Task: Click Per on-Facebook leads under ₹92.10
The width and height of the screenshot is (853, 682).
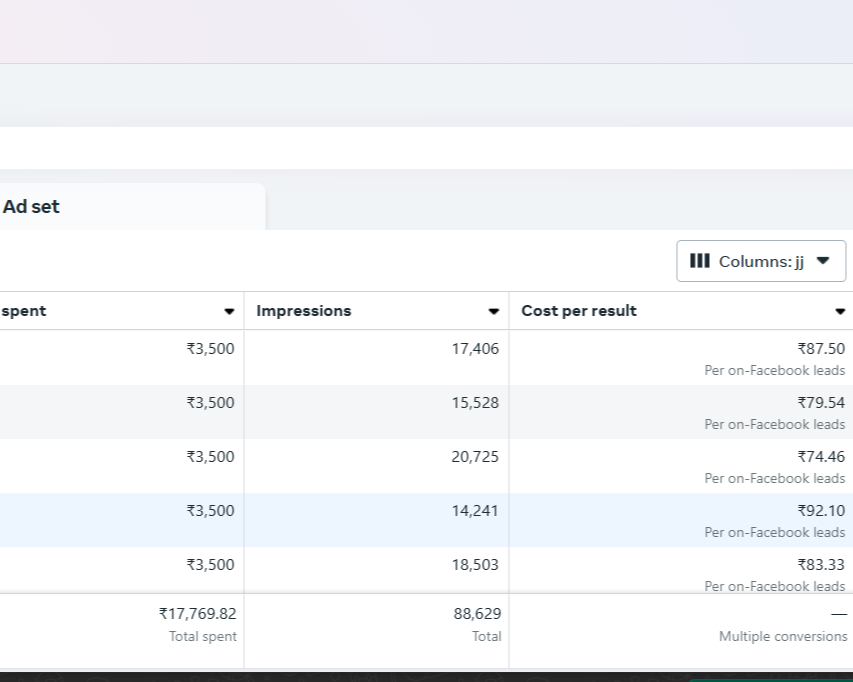Action: point(775,532)
